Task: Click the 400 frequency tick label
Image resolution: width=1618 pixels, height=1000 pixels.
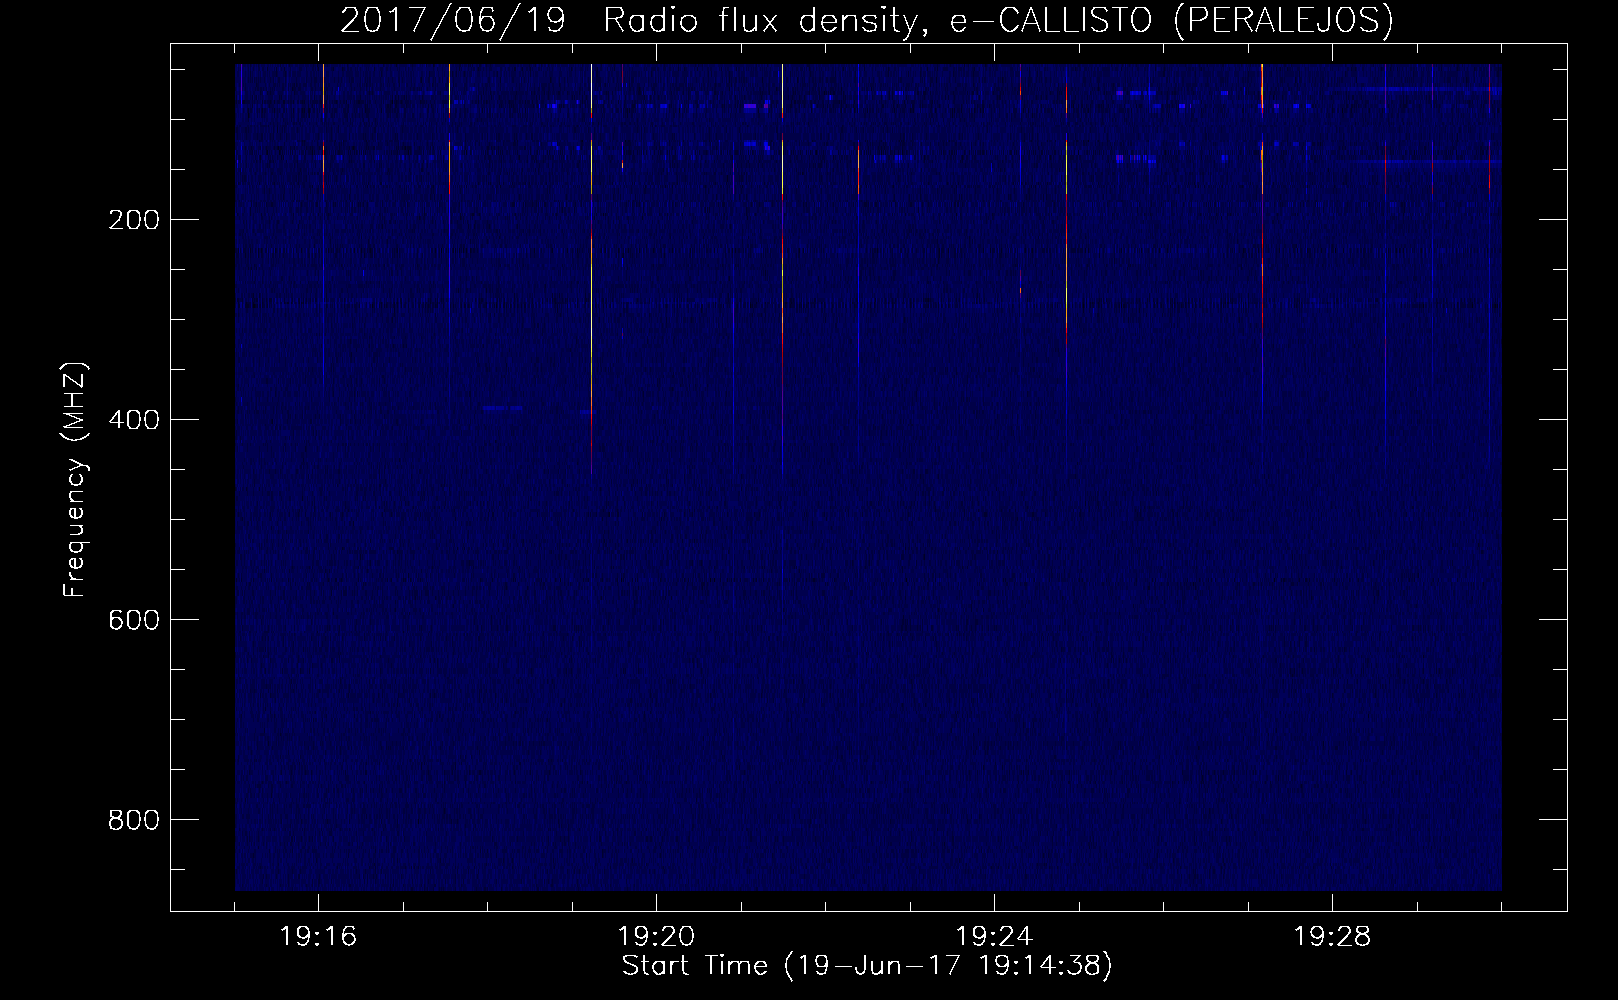Action: (x=133, y=420)
